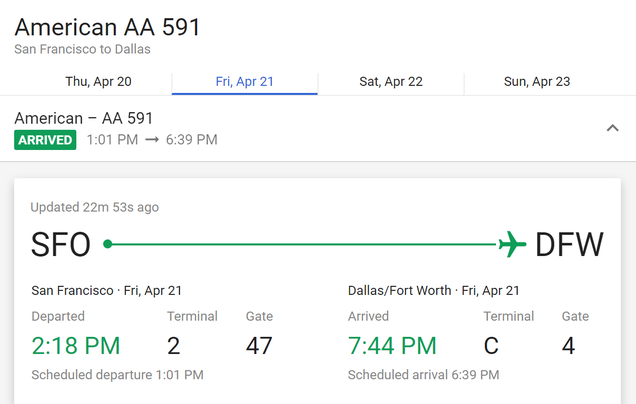Click the SFO airport code
This screenshot has height=404, width=636.
pos(61,245)
